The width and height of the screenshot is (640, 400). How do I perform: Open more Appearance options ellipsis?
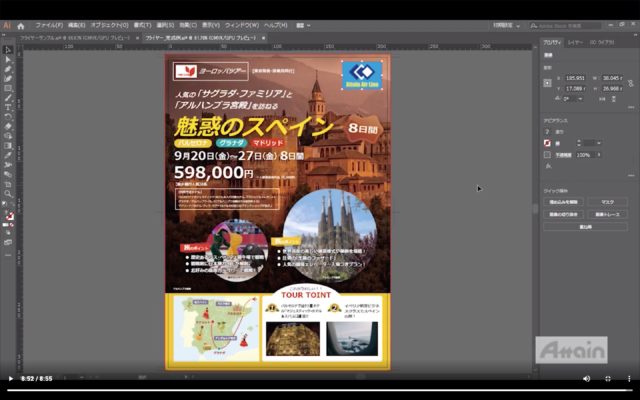[x=631, y=176]
